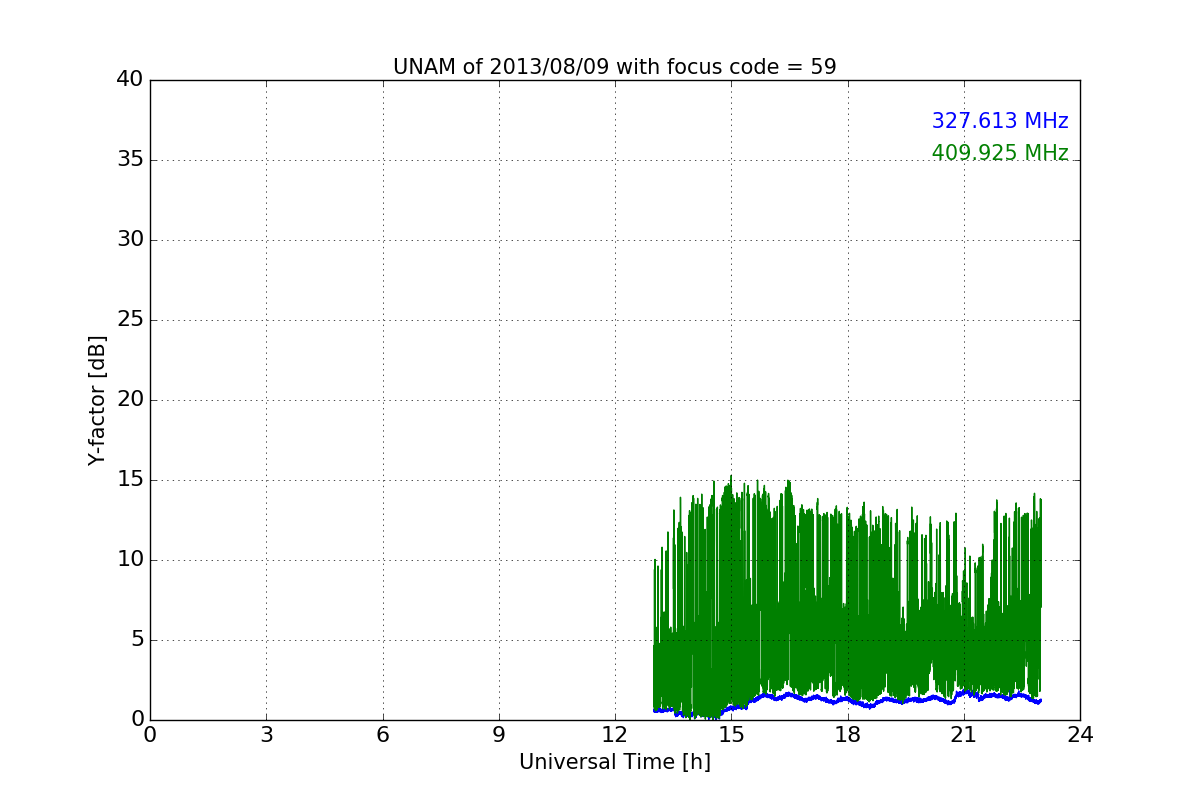Click the plot title 'UNAM of 2013/08/09 with focus code = 59'

614,67
